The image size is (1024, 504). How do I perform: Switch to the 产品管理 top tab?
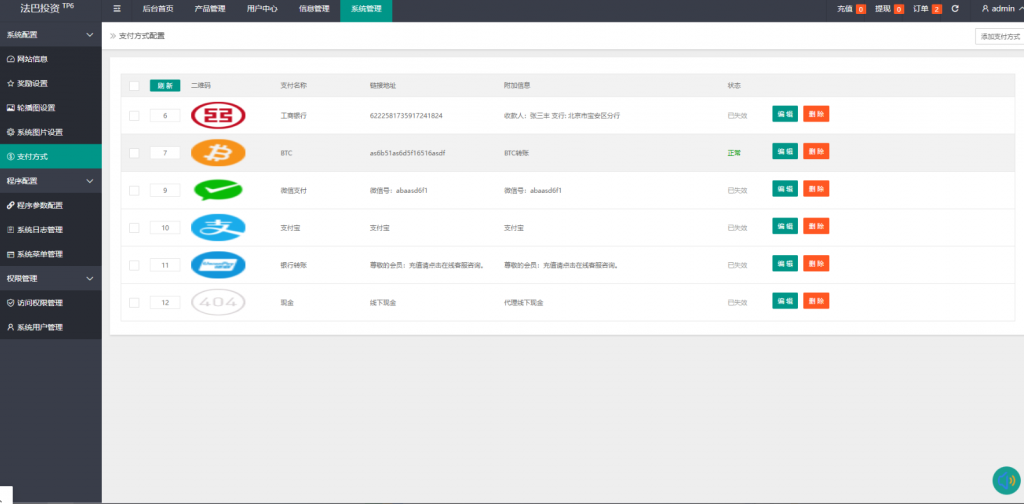(x=209, y=9)
